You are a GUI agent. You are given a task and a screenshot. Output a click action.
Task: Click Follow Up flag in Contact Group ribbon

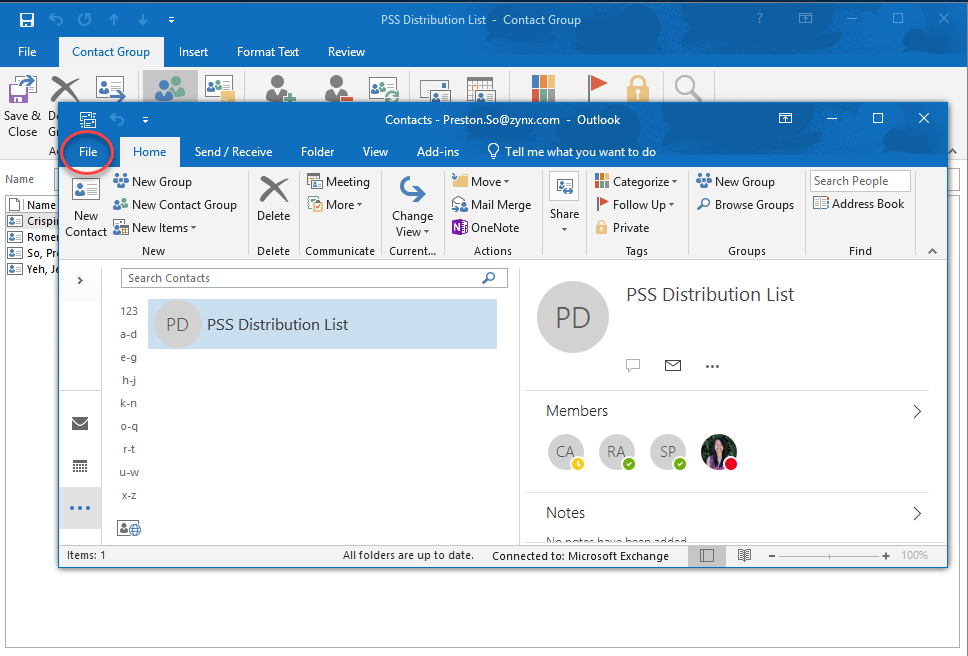click(597, 88)
